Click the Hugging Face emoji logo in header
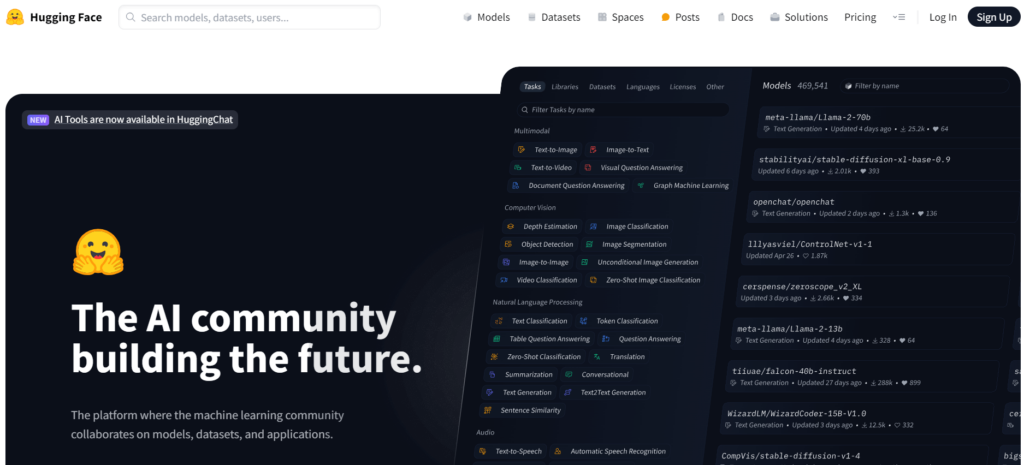The width and height of the screenshot is (1024, 465). (x=15, y=18)
